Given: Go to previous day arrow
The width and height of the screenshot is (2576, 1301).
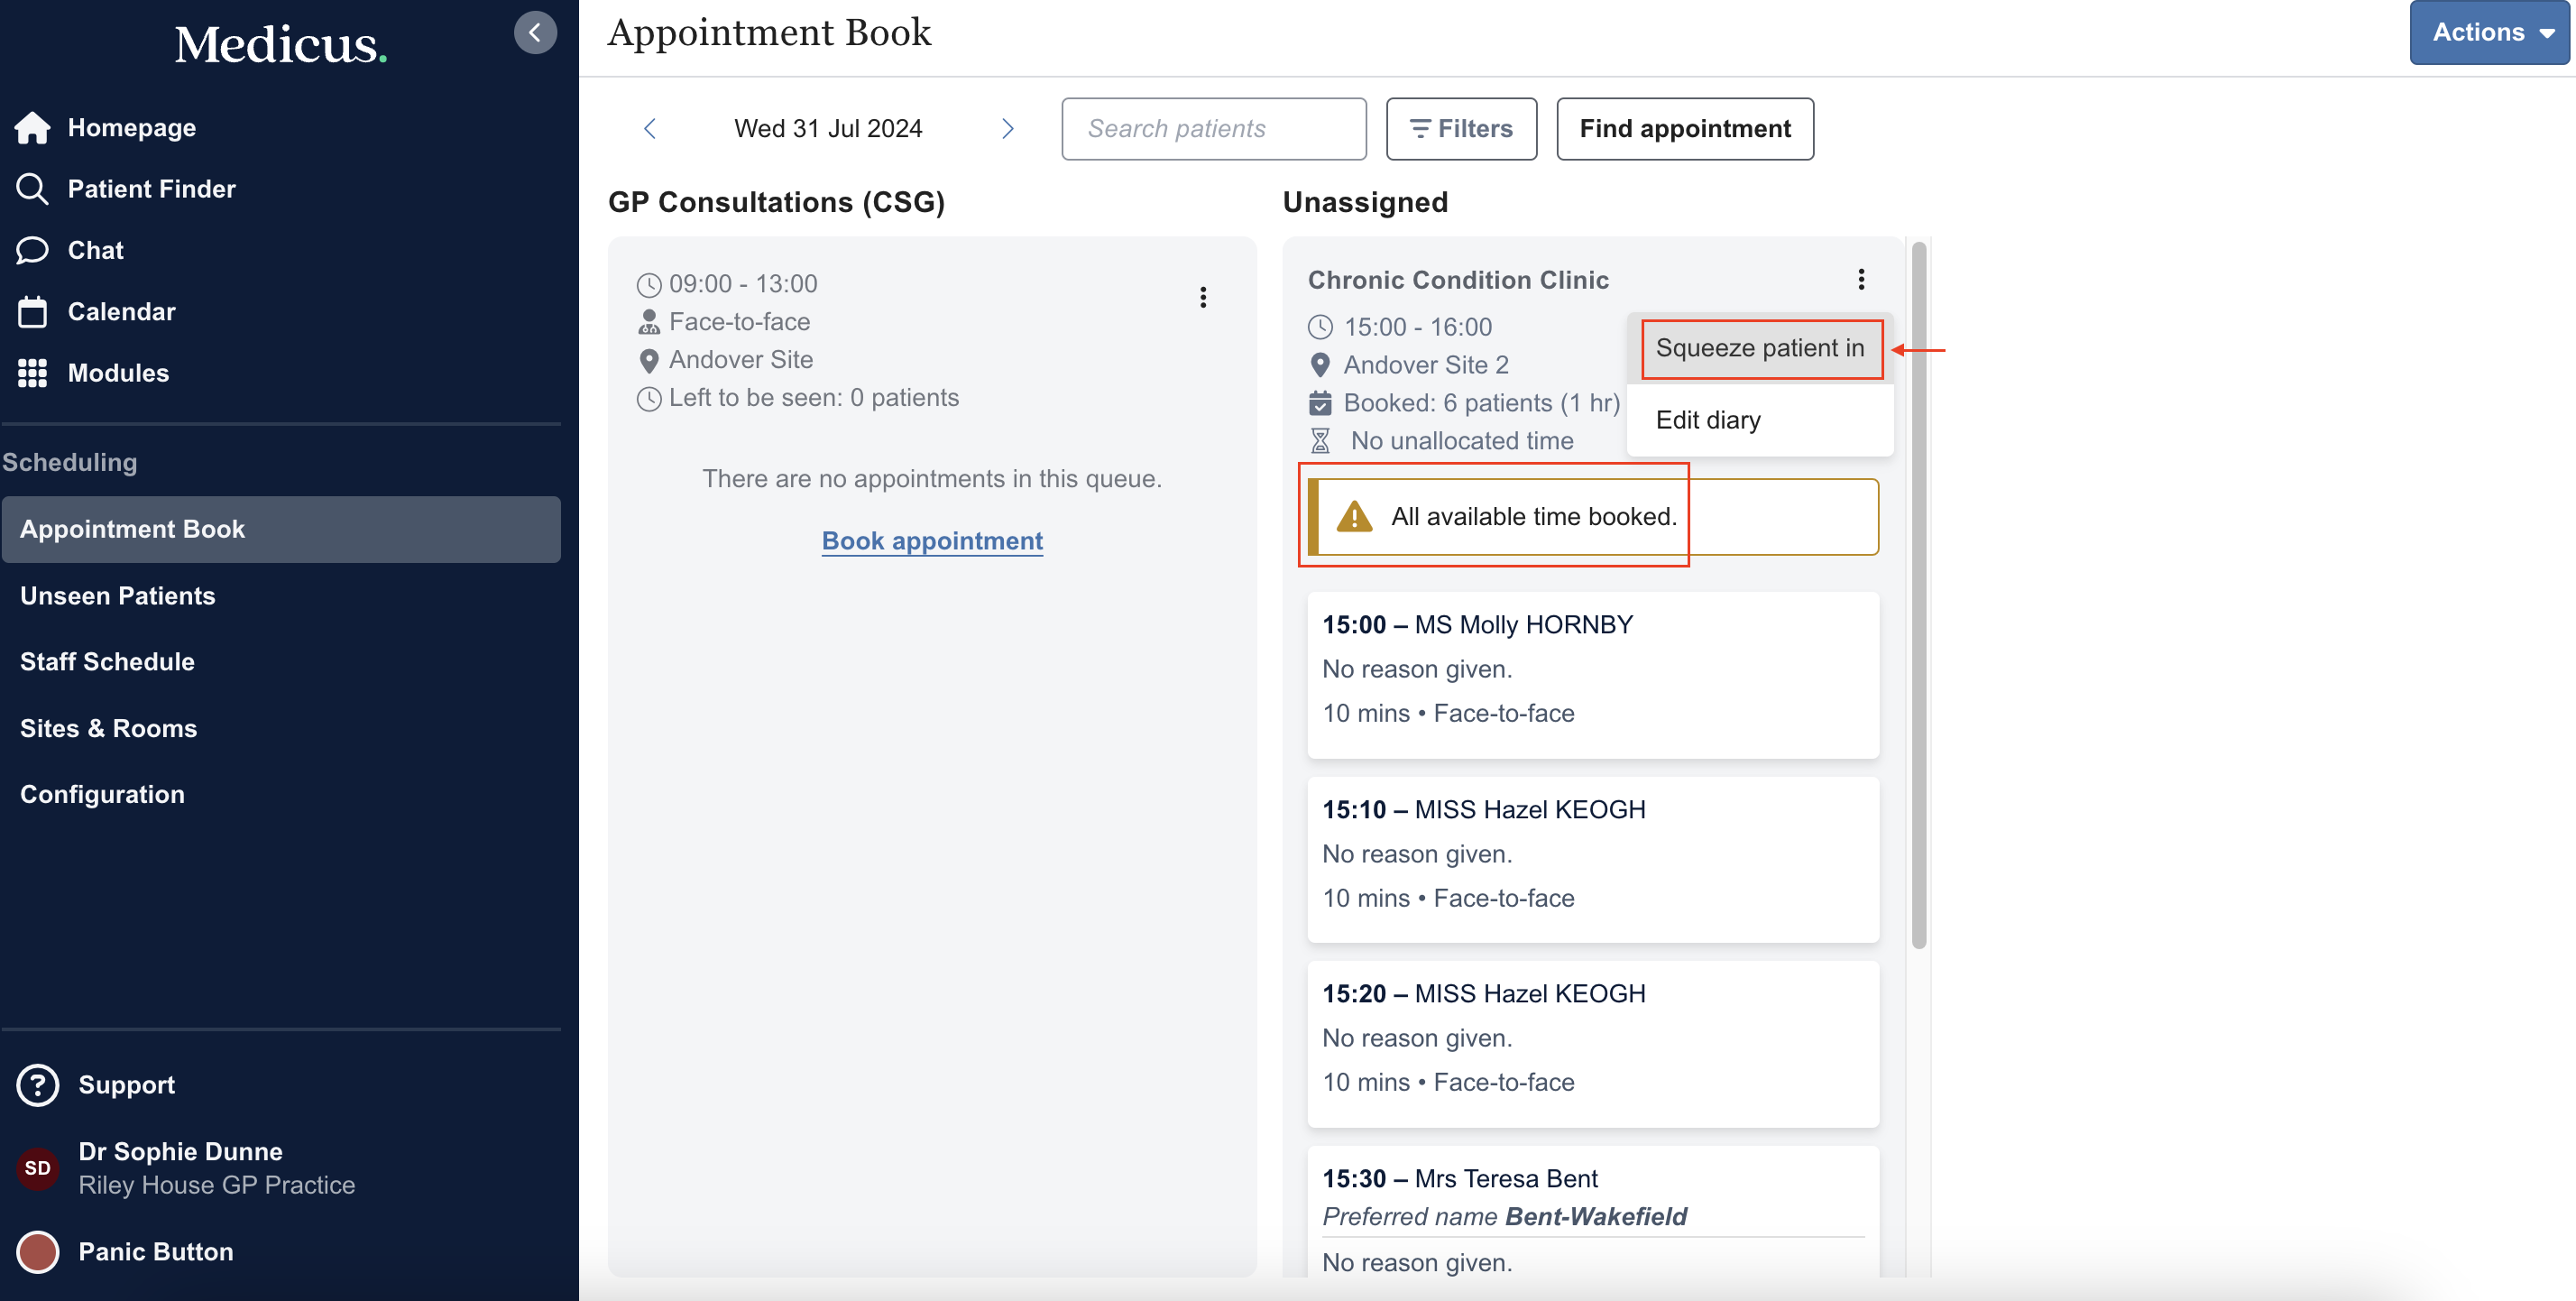Looking at the screenshot, I should (x=650, y=129).
